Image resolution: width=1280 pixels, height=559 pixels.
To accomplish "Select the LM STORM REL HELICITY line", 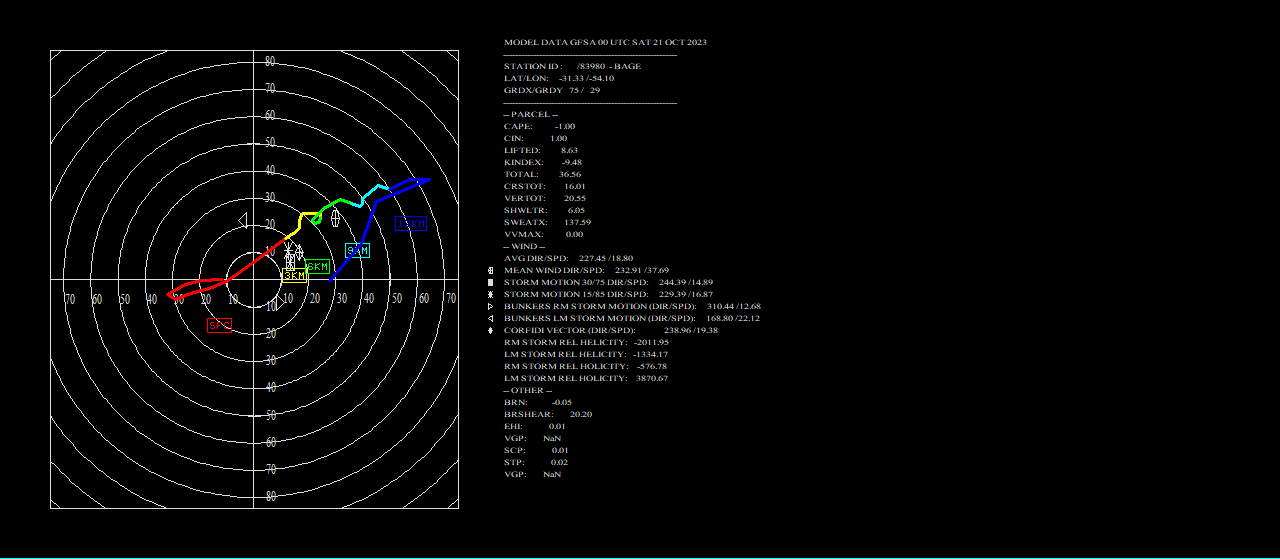I will 586,354.
